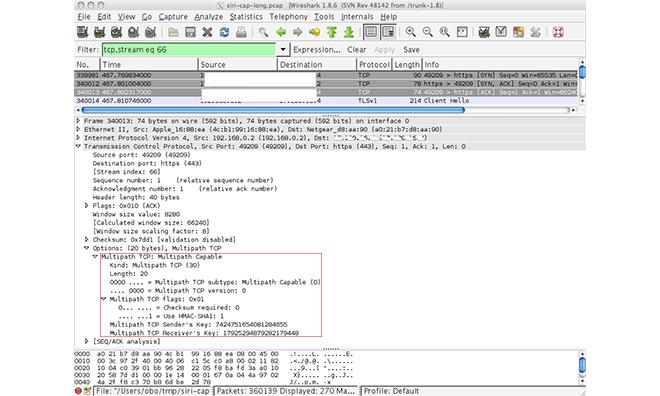Open the Telephony menu
This screenshot has height=396, width=660.
click(289, 17)
